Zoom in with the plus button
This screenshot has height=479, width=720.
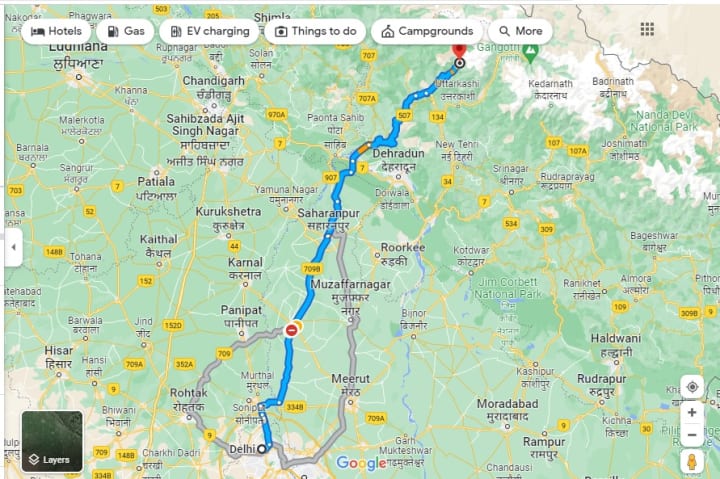pos(692,412)
